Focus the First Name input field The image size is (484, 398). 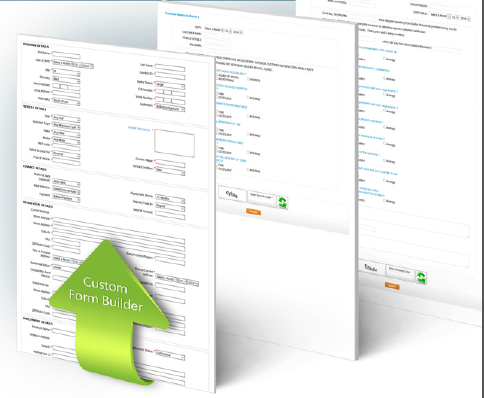coord(66,56)
